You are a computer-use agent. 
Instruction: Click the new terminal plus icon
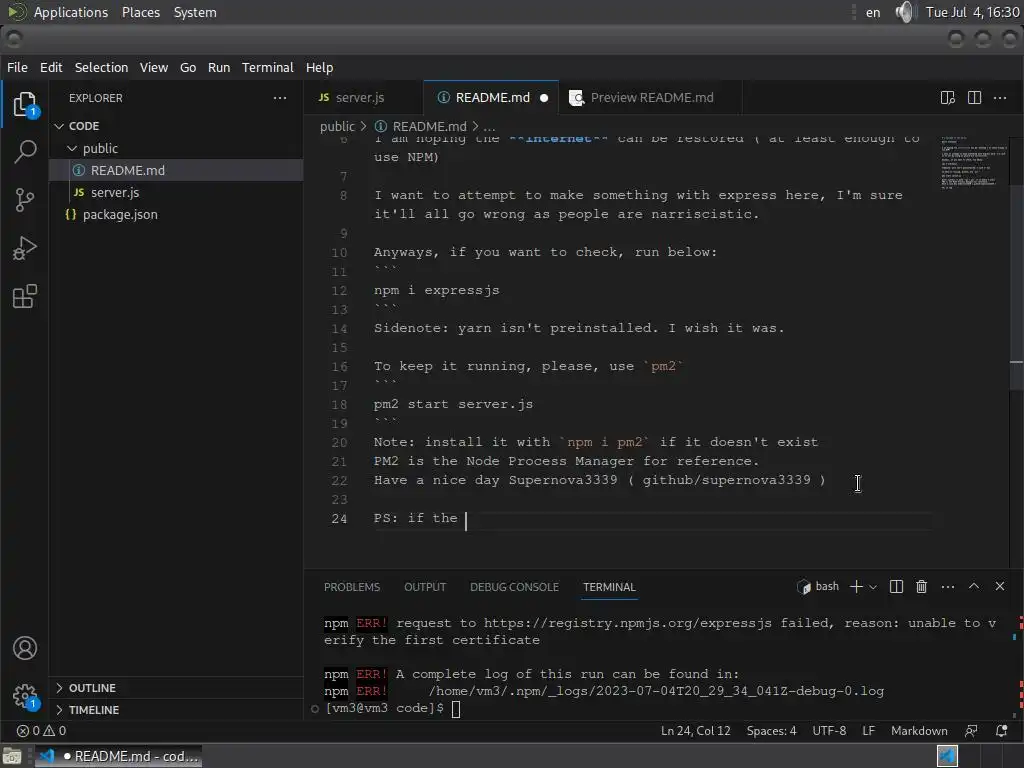click(856, 586)
